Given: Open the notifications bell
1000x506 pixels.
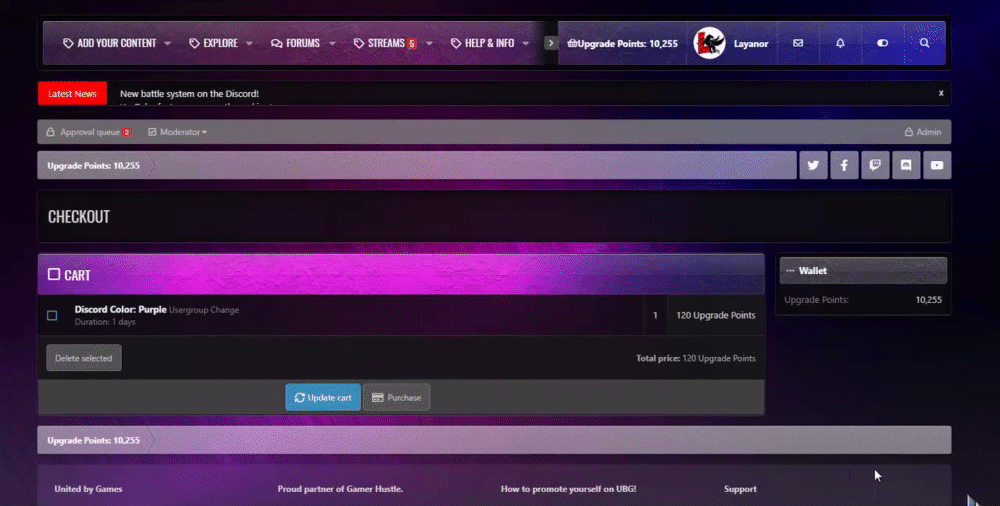Looking at the screenshot, I should pos(840,43).
